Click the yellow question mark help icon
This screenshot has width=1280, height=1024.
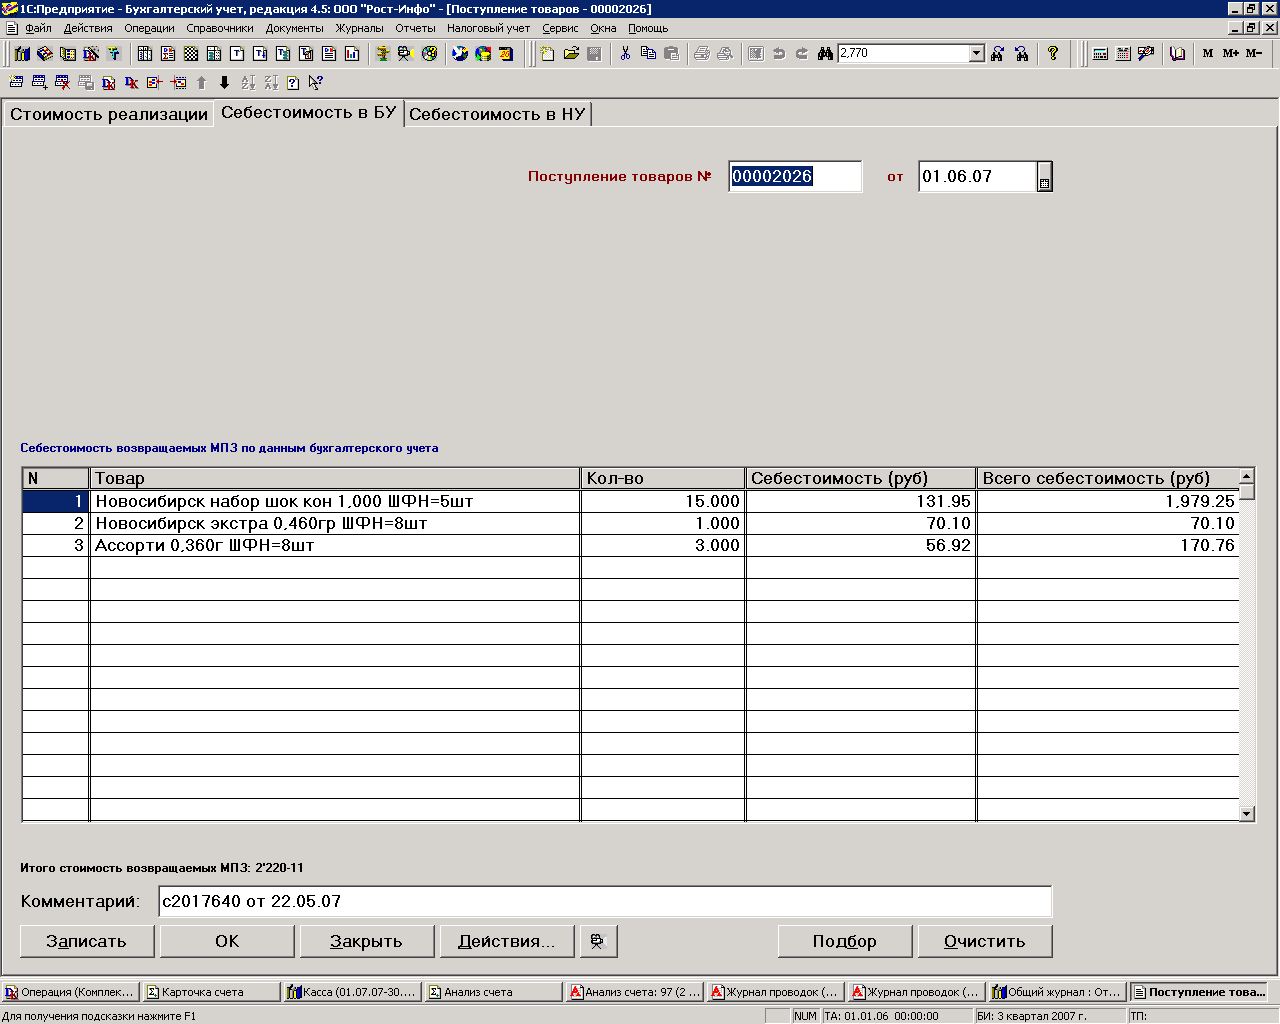(x=1053, y=53)
